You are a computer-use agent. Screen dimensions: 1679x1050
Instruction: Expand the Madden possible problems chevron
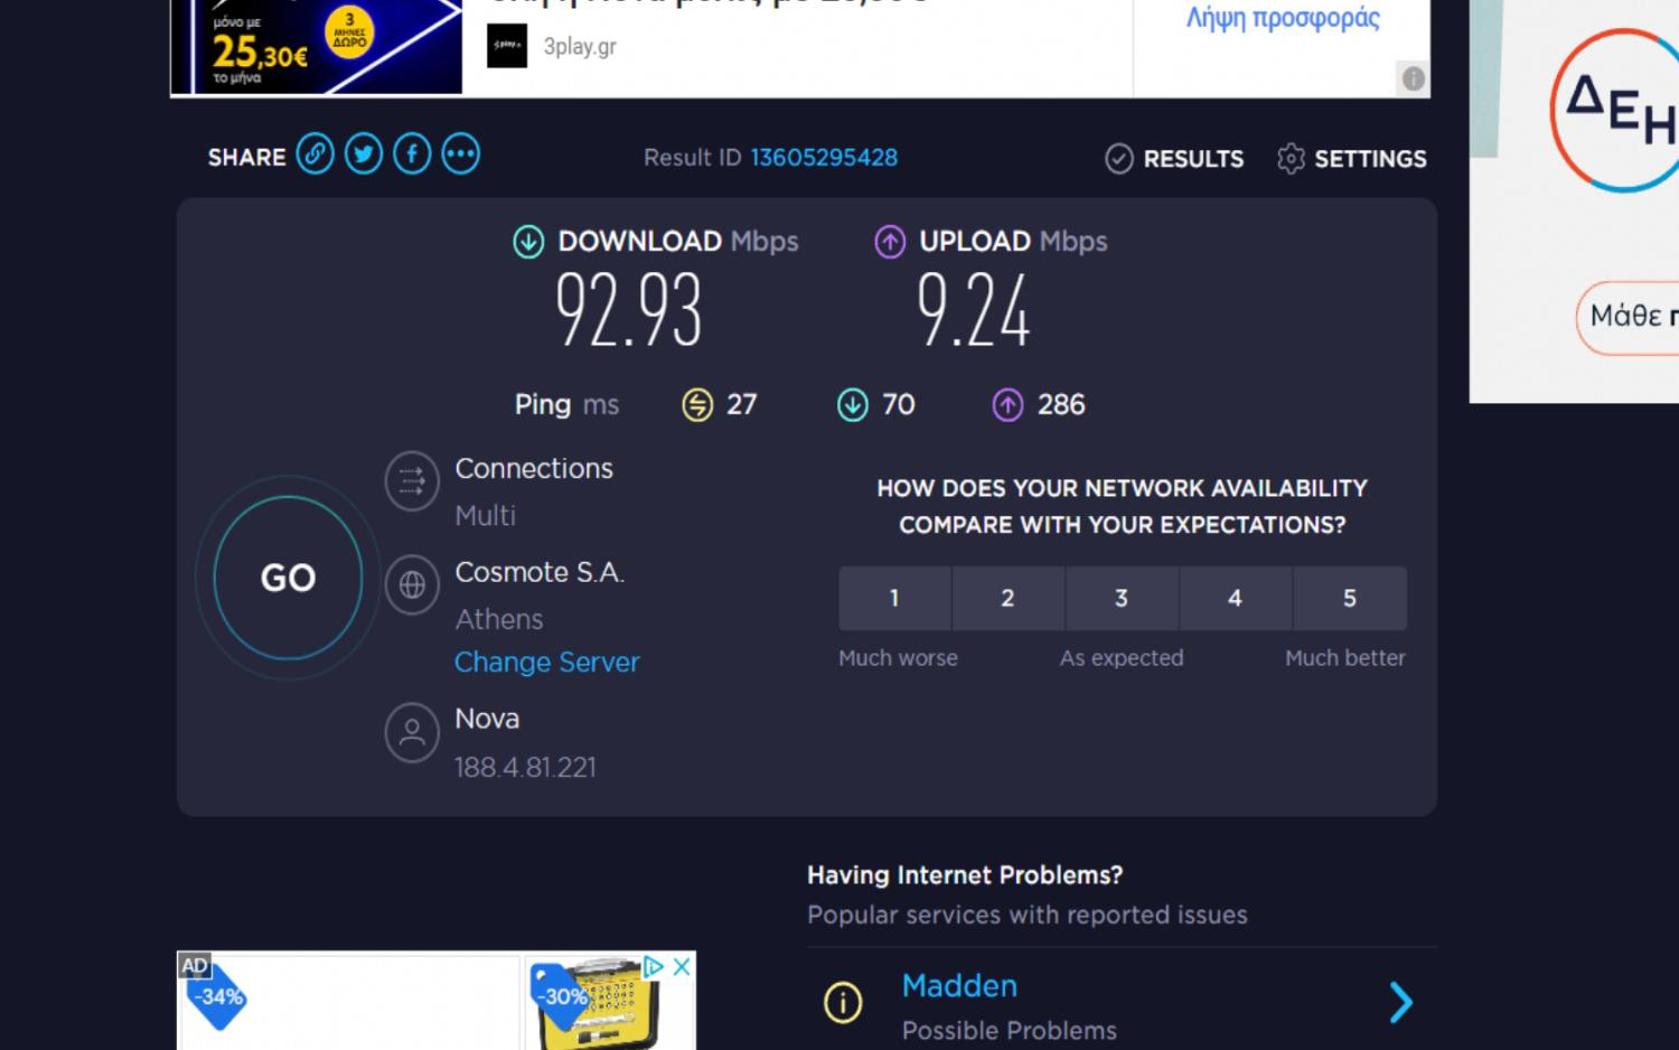[x=1401, y=1002]
